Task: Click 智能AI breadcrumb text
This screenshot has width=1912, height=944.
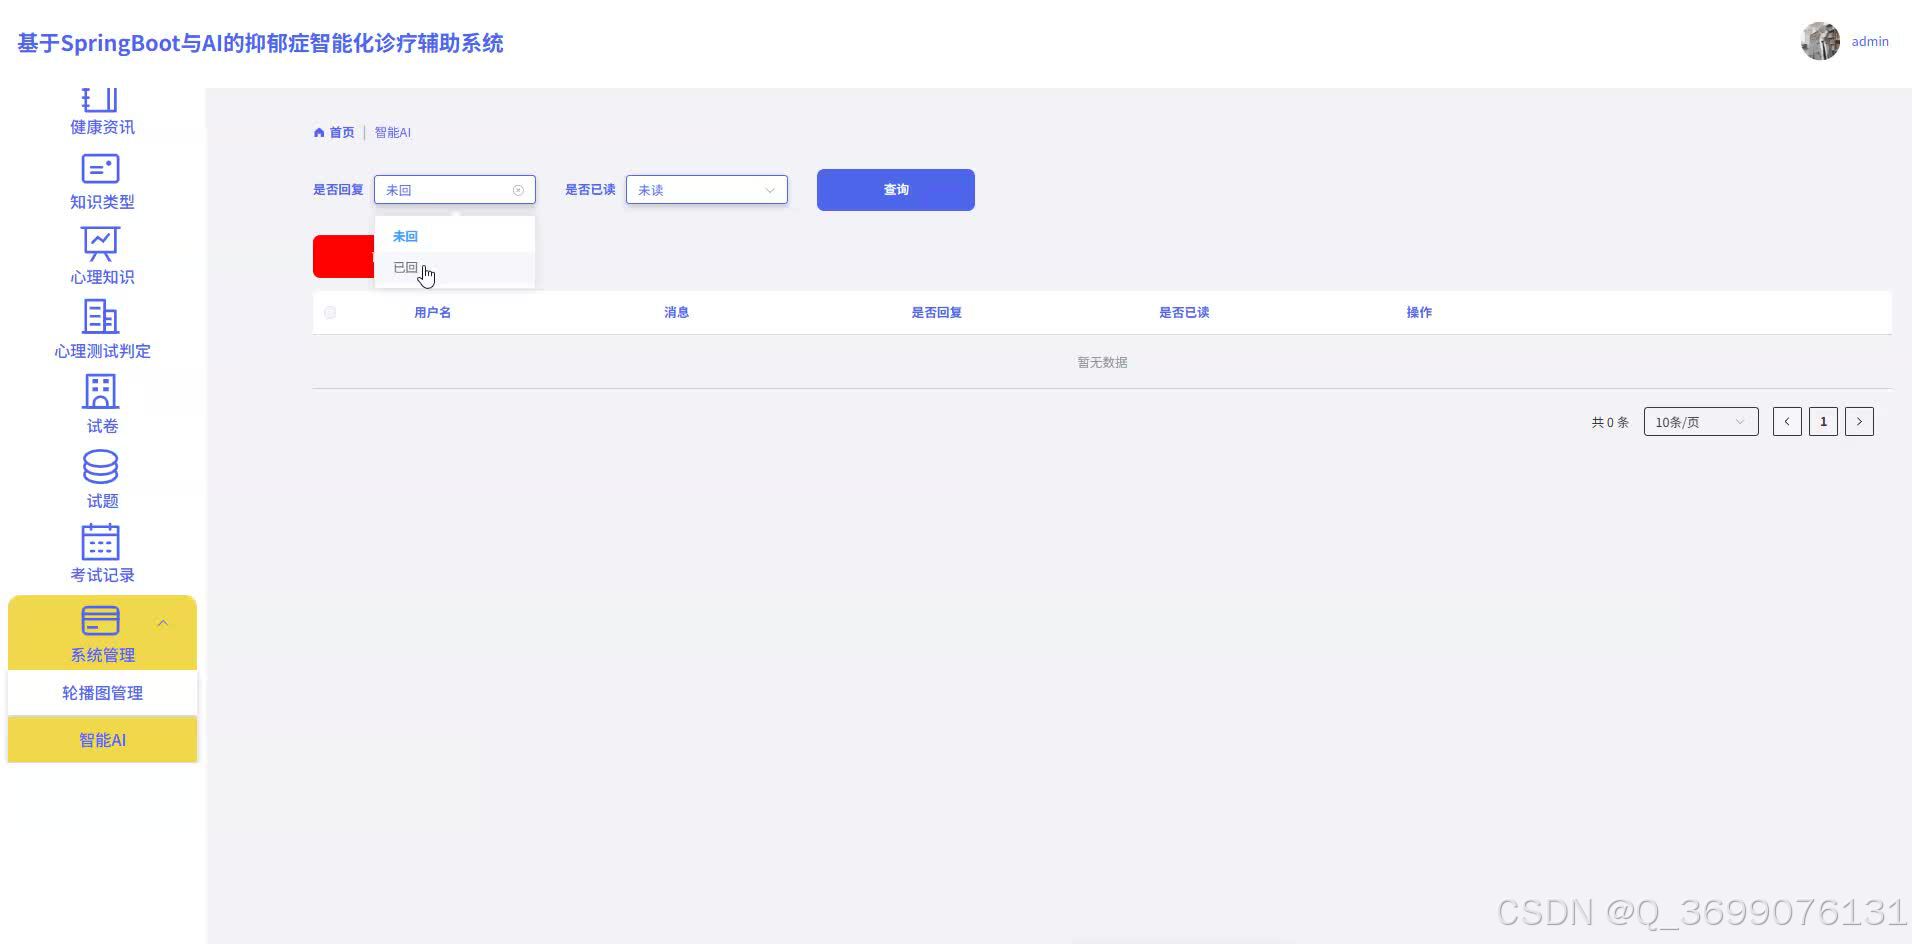Action: coord(392,132)
